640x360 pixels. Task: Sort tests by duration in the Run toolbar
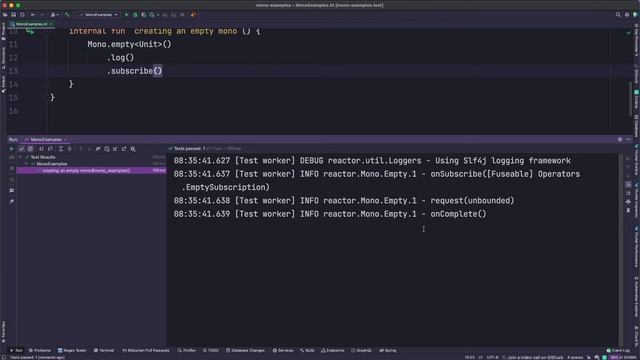[50, 149]
